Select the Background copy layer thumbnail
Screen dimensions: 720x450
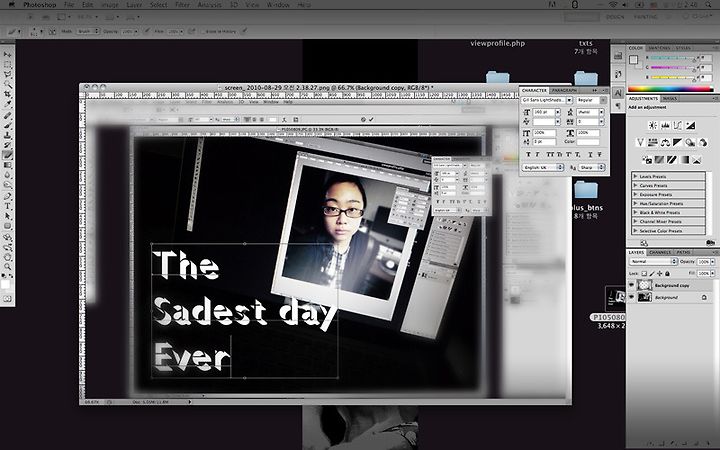click(x=644, y=285)
